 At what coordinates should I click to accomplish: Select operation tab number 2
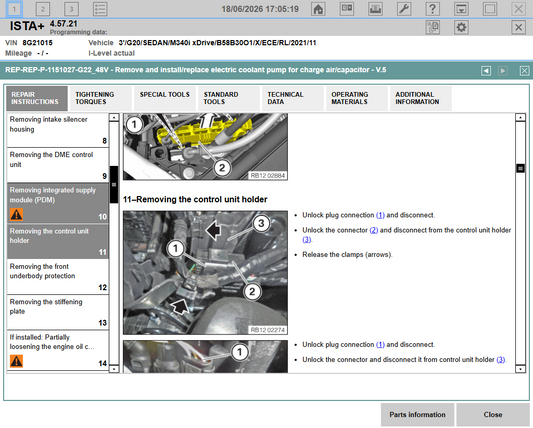(x=43, y=9)
